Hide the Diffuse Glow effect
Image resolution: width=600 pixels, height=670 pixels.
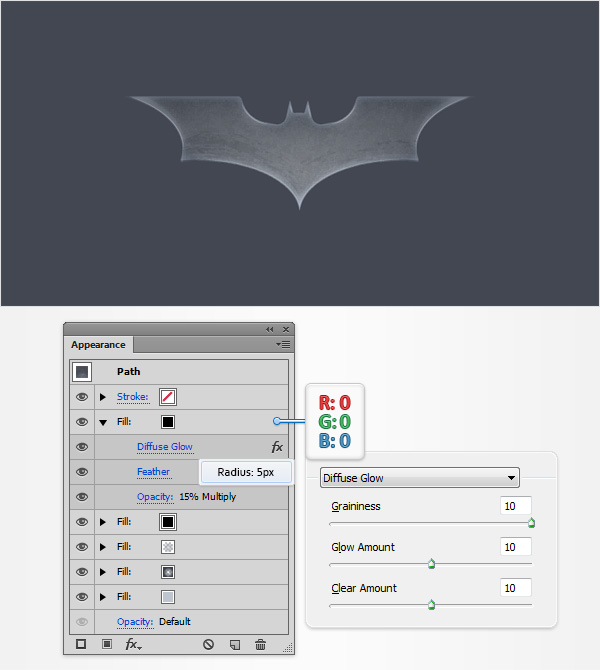82,447
